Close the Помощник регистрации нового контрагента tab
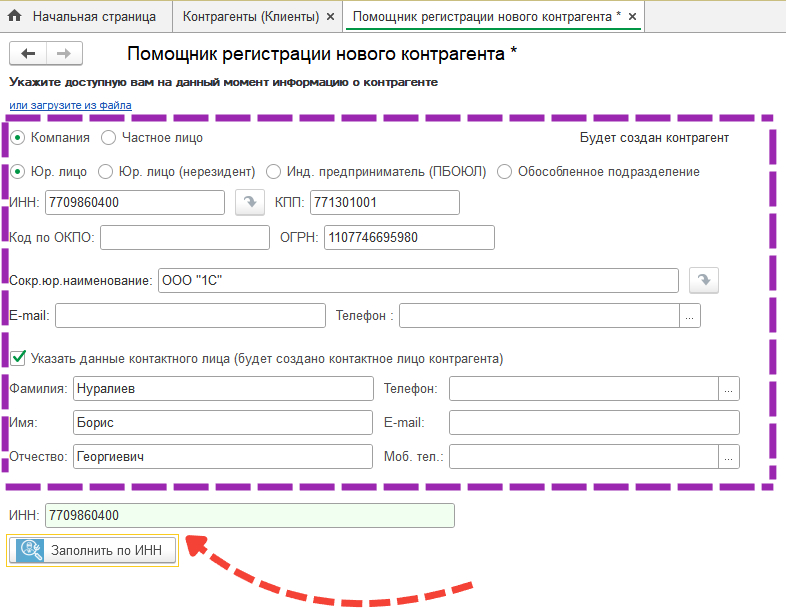 [633, 17]
